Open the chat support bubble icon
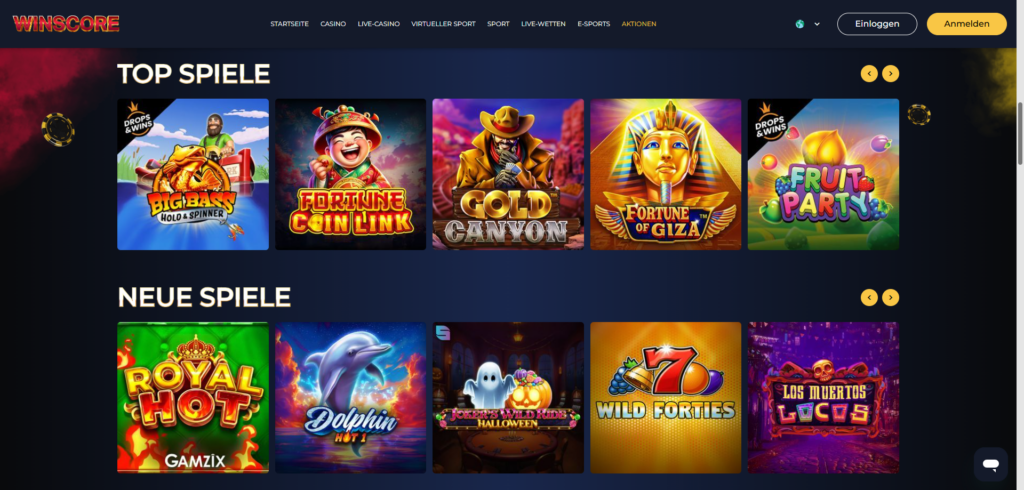The height and width of the screenshot is (490, 1024). (991, 465)
